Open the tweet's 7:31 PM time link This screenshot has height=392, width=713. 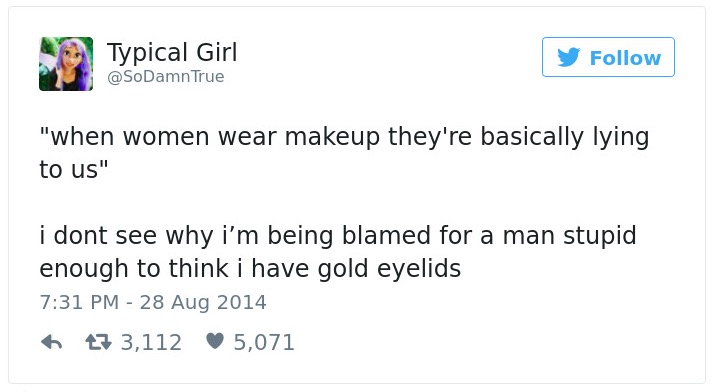[x=79, y=302]
